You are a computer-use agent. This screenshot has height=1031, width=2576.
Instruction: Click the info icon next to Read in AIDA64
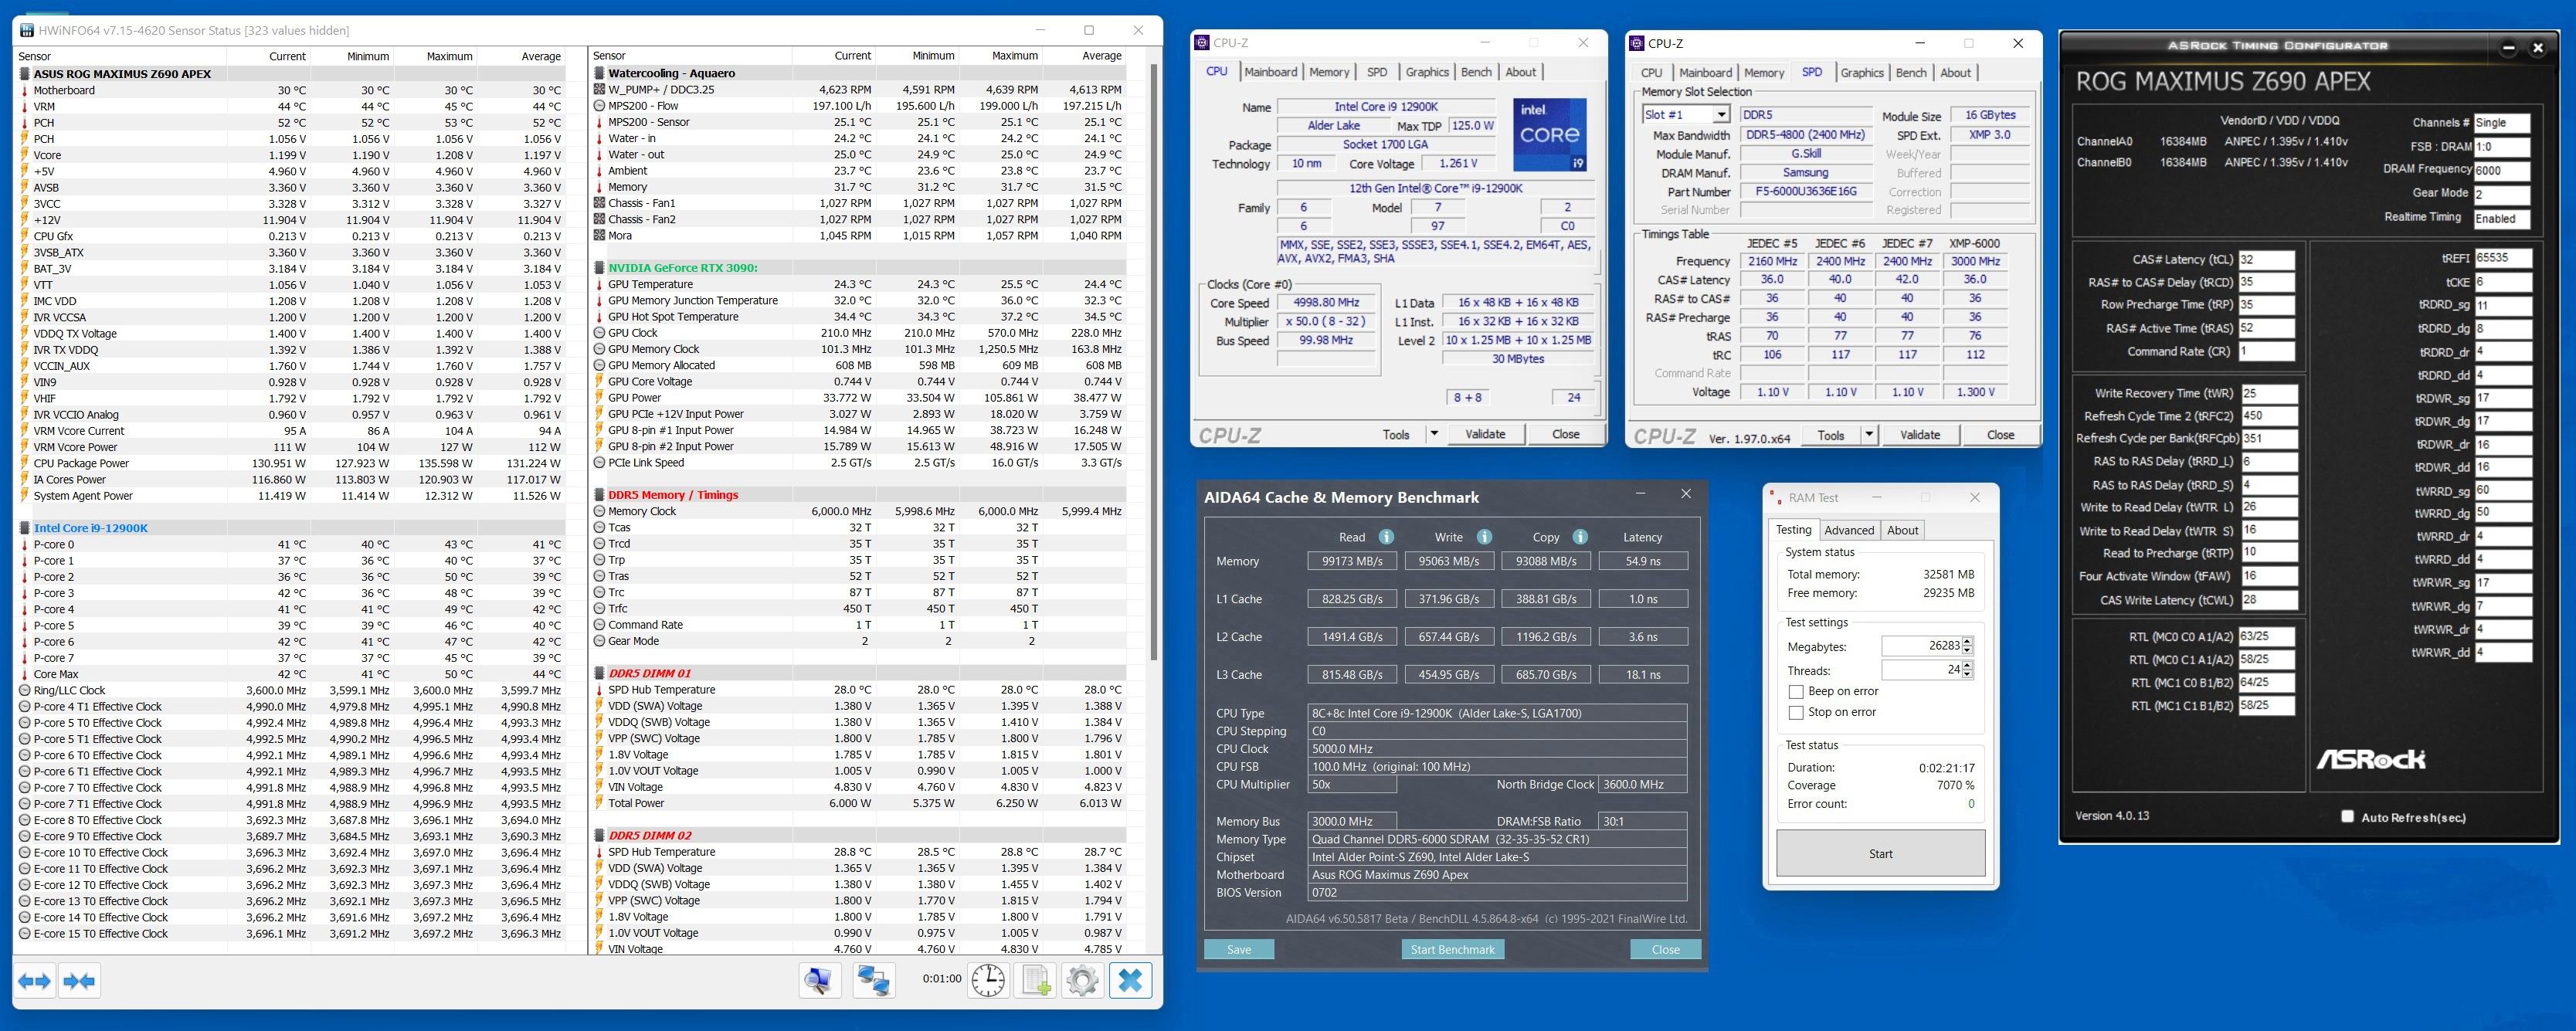click(1386, 537)
